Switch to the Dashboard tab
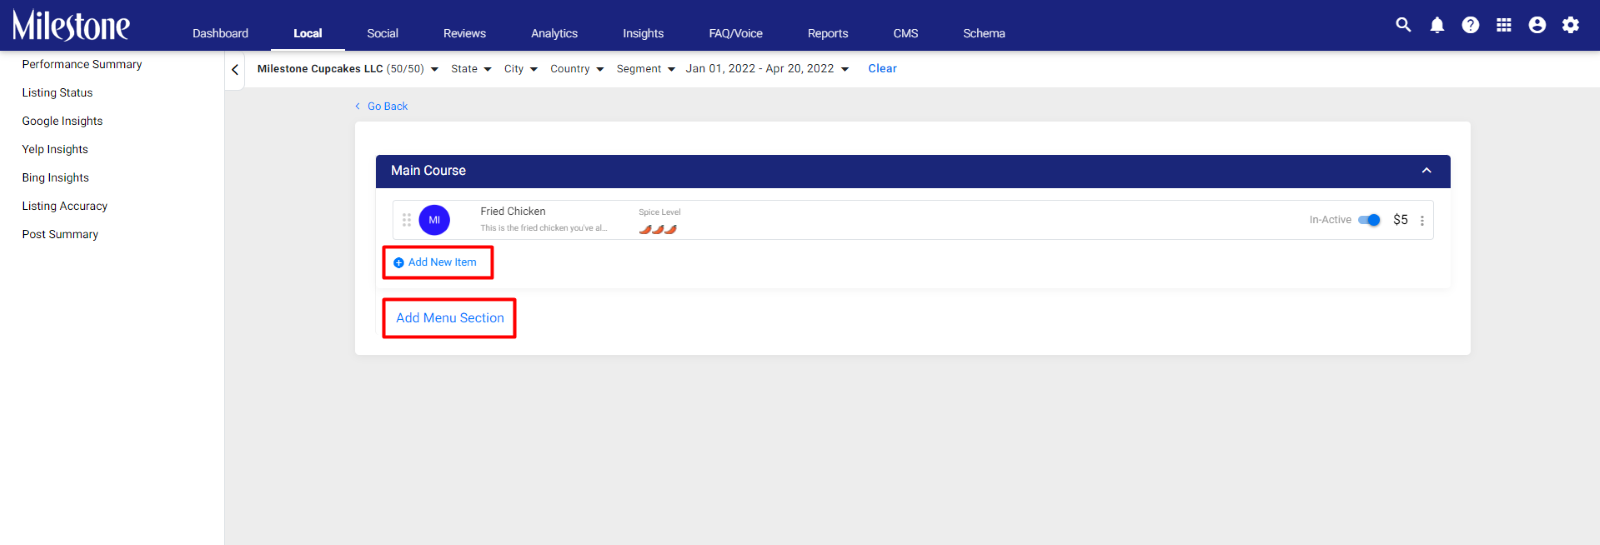Screen dimensions: 1600x545 (x=220, y=33)
